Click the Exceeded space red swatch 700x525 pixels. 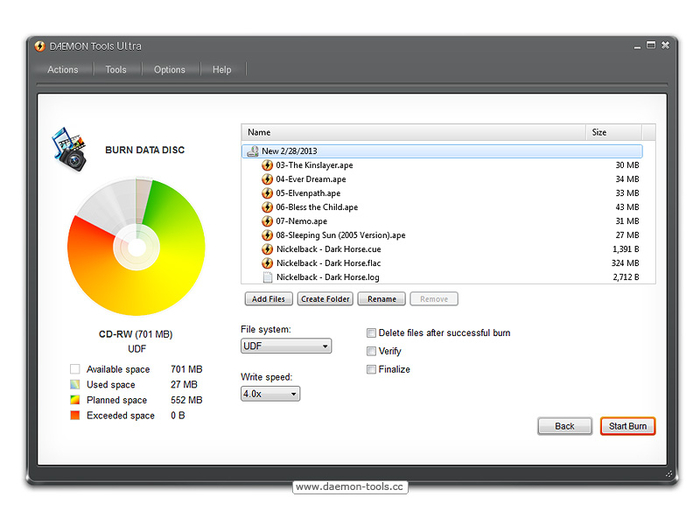pyautogui.click(x=75, y=415)
